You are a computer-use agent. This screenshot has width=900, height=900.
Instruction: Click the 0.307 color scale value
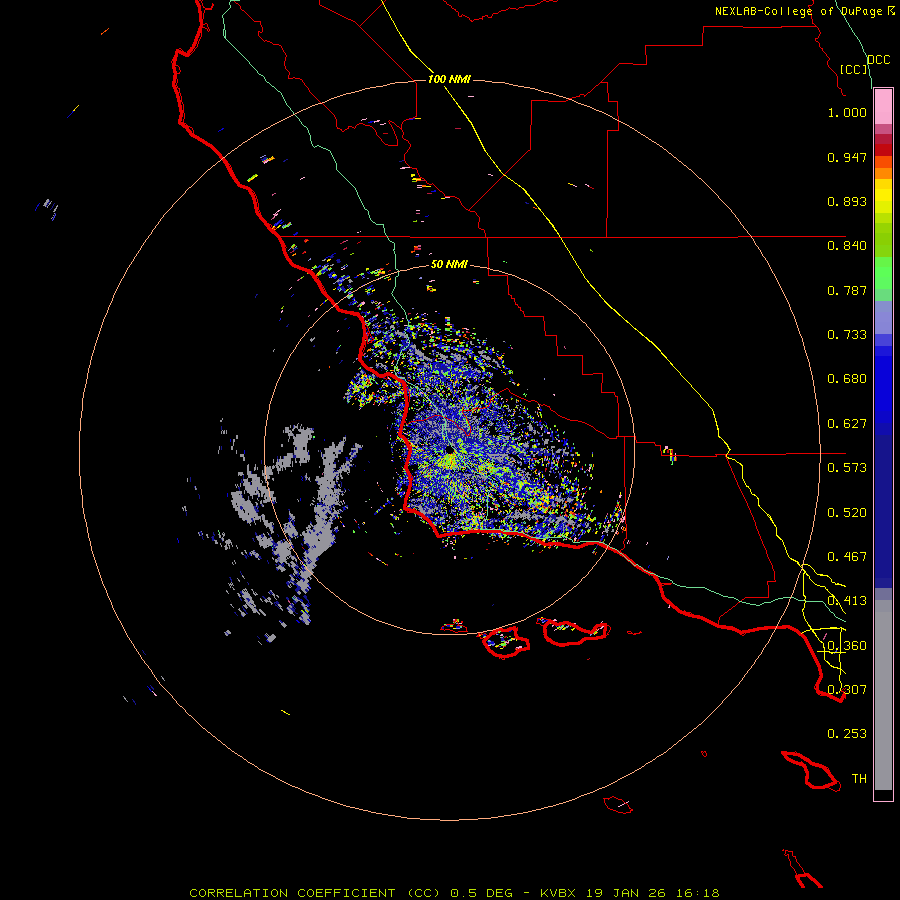coord(847,690)
